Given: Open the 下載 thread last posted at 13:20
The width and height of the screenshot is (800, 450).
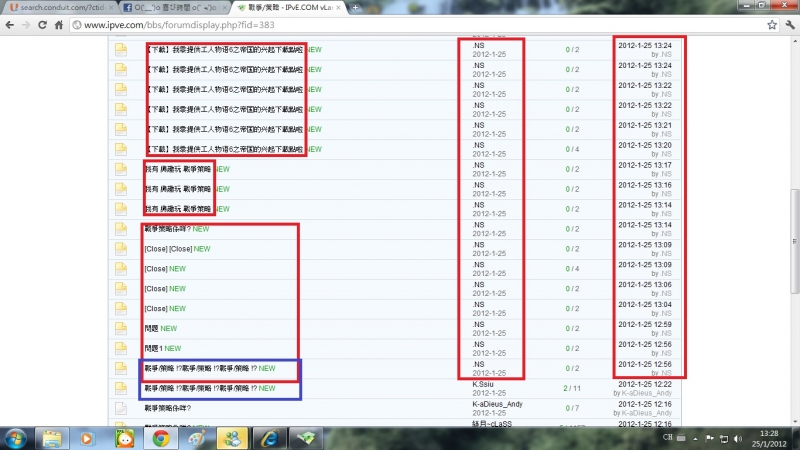Looking at the screenshot, I should pos(224,149).
